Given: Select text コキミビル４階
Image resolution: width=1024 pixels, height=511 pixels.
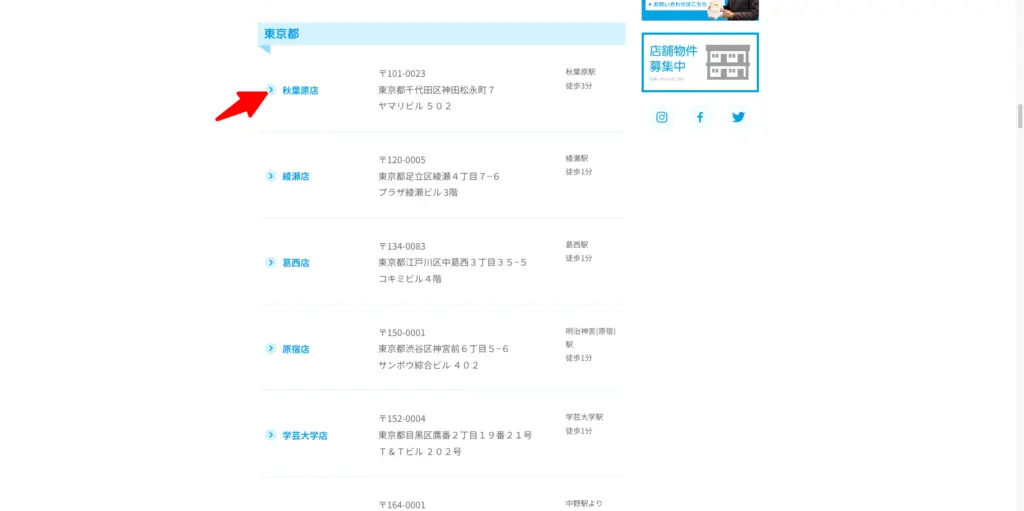Looking at the screenshot, I should tap(410, 279).
